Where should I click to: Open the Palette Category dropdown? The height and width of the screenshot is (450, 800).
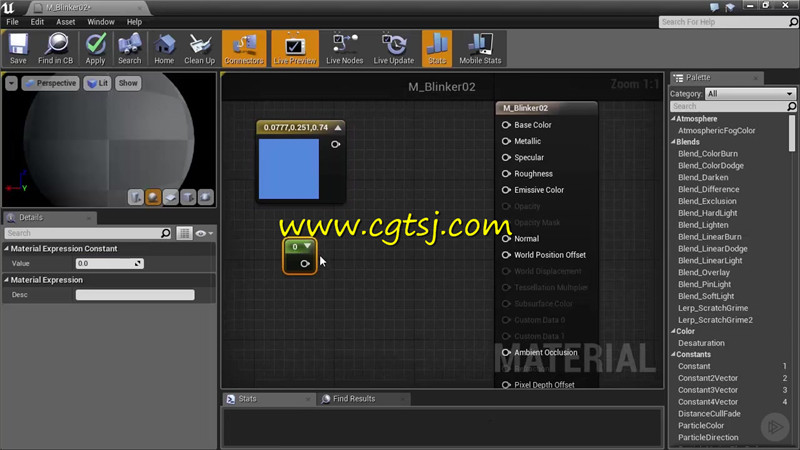click(750, 94)
